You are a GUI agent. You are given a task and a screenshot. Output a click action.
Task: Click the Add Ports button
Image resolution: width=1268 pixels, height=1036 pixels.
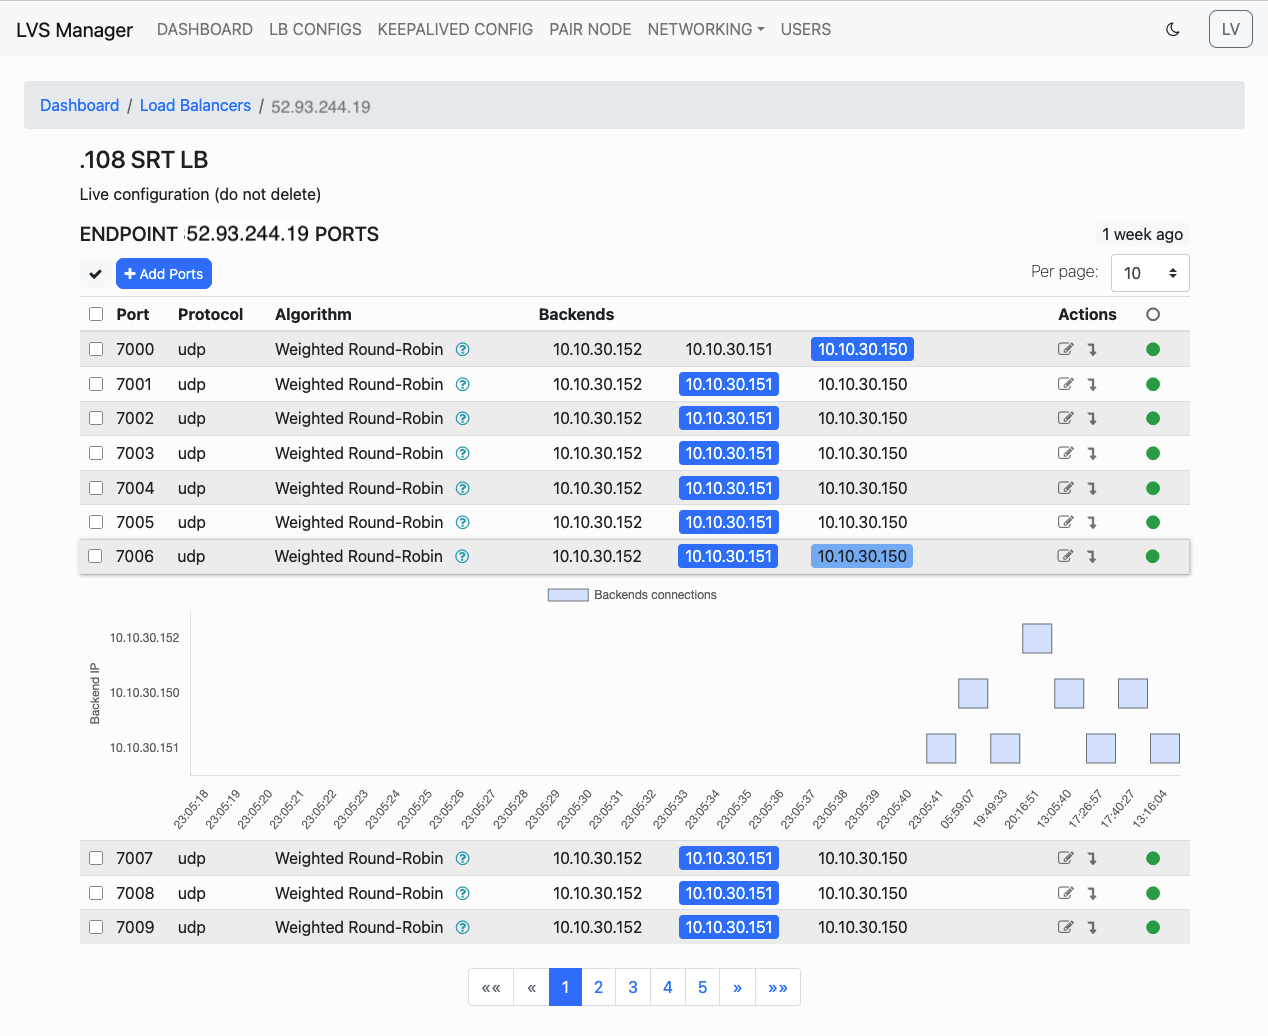[164, 274]
